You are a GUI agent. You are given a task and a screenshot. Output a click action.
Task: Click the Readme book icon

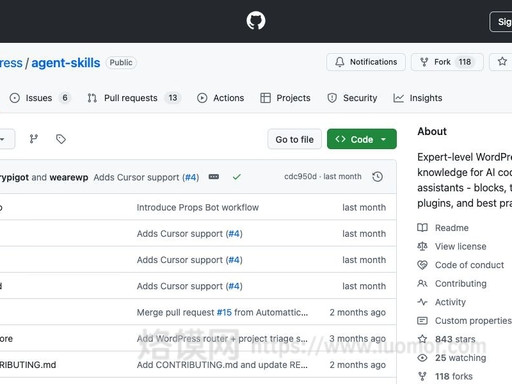tap(422, 228)
